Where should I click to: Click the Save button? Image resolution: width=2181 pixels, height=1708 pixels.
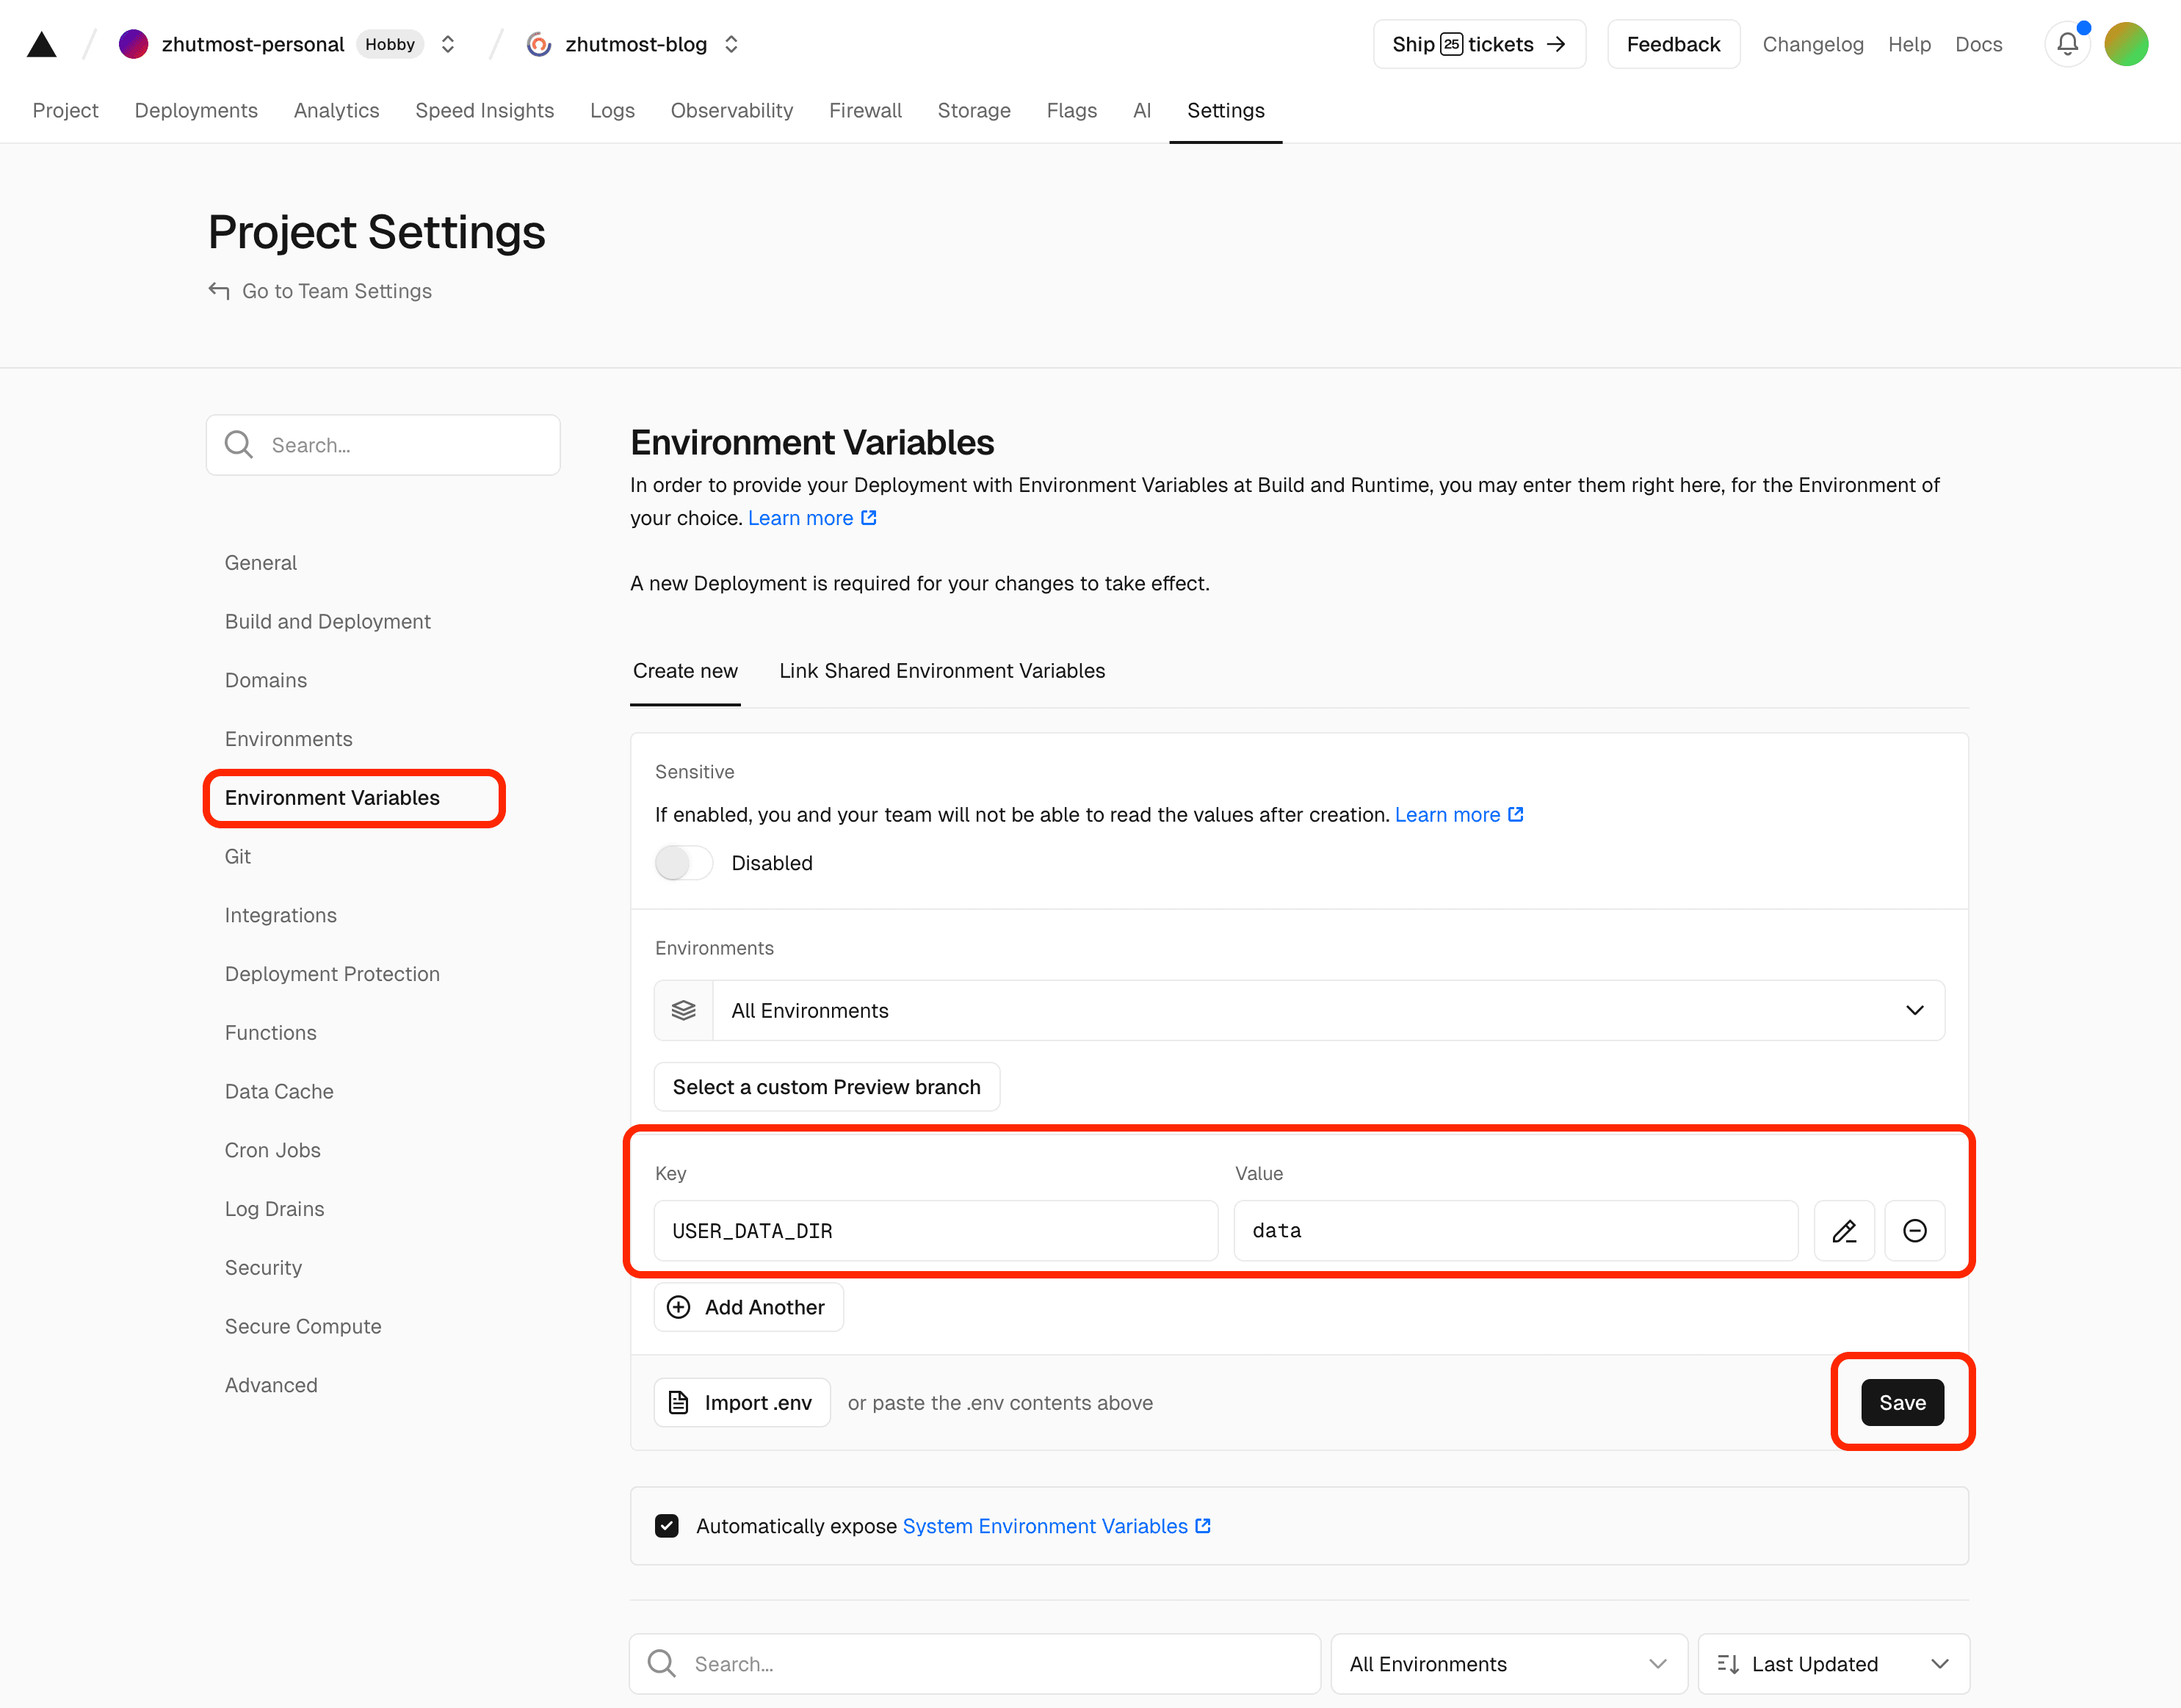1902,1402
